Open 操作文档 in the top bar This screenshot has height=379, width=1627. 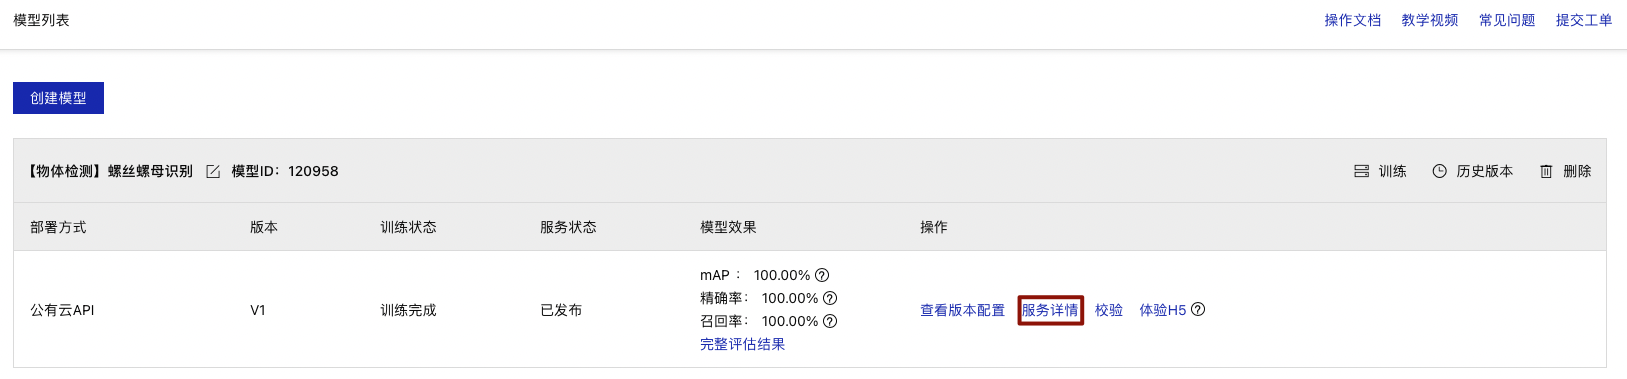(x=1353, y=20)
